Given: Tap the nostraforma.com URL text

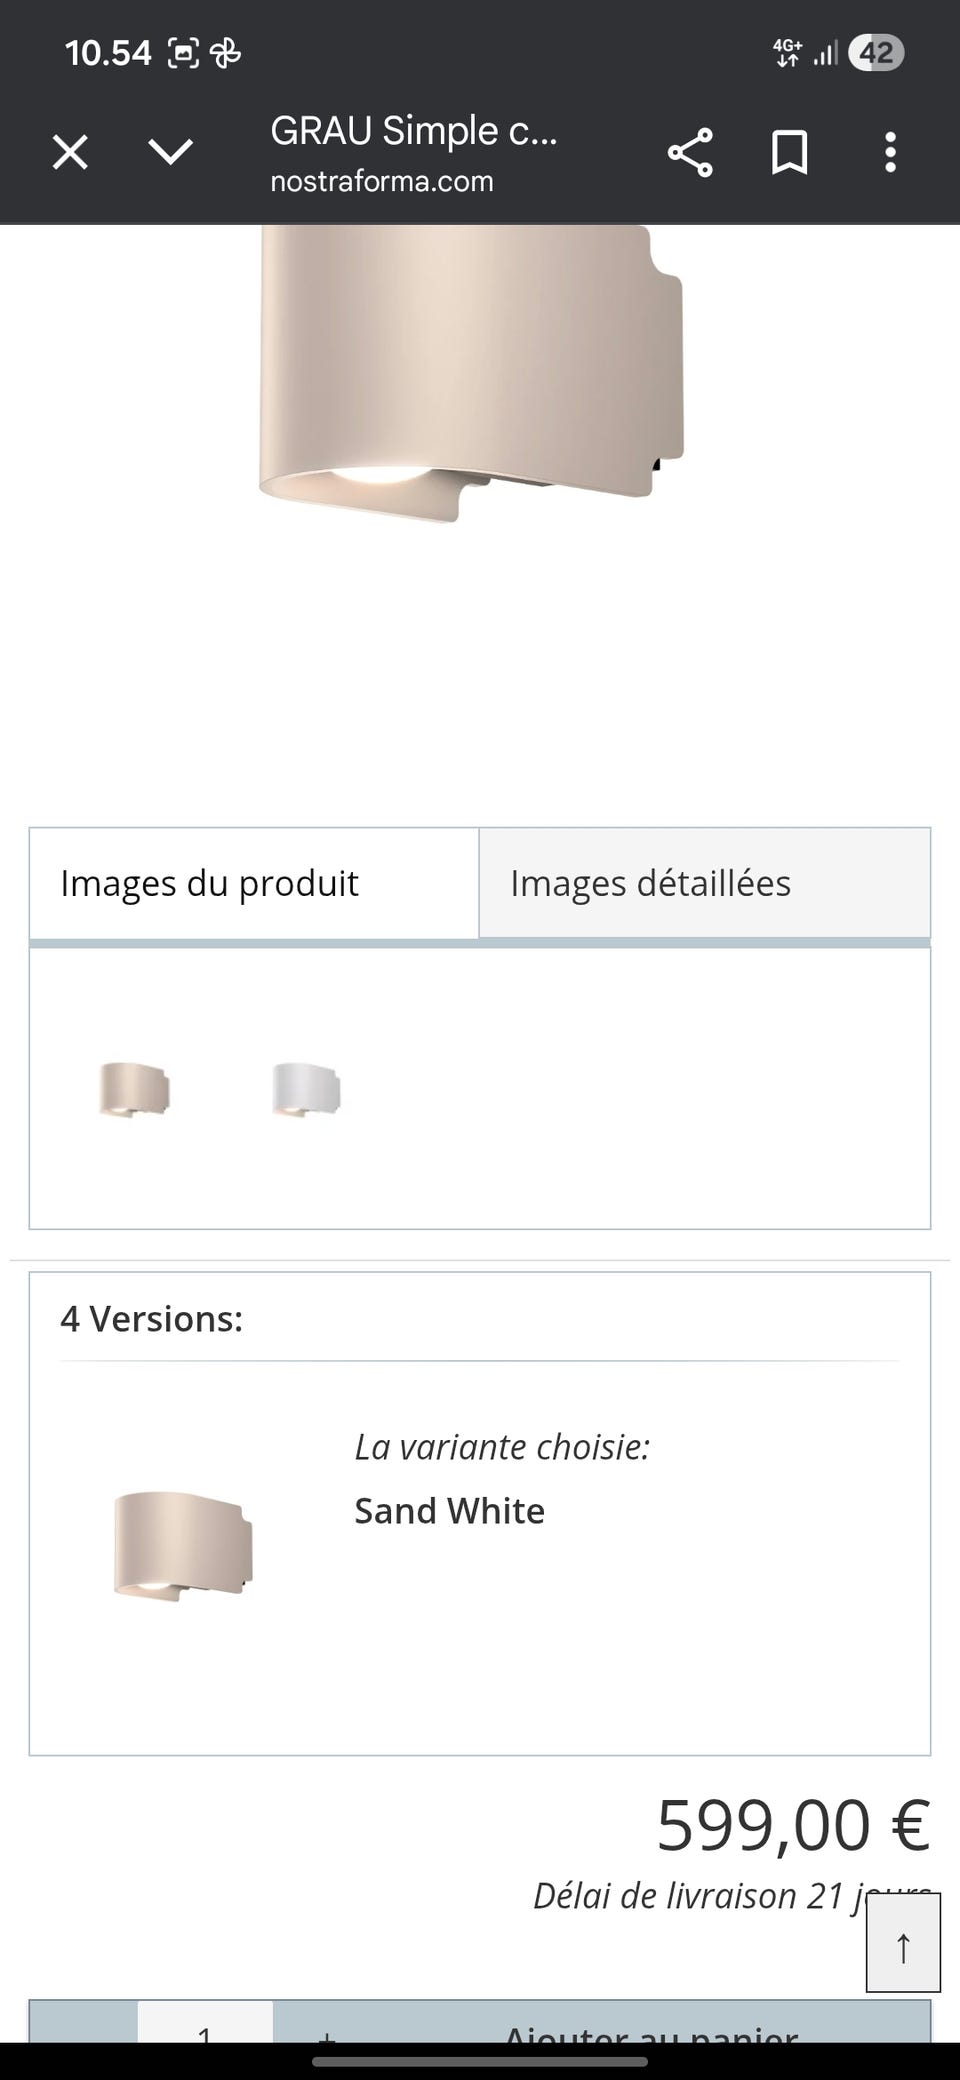Looking at the screenshot, I should click(x=381, y=182).
